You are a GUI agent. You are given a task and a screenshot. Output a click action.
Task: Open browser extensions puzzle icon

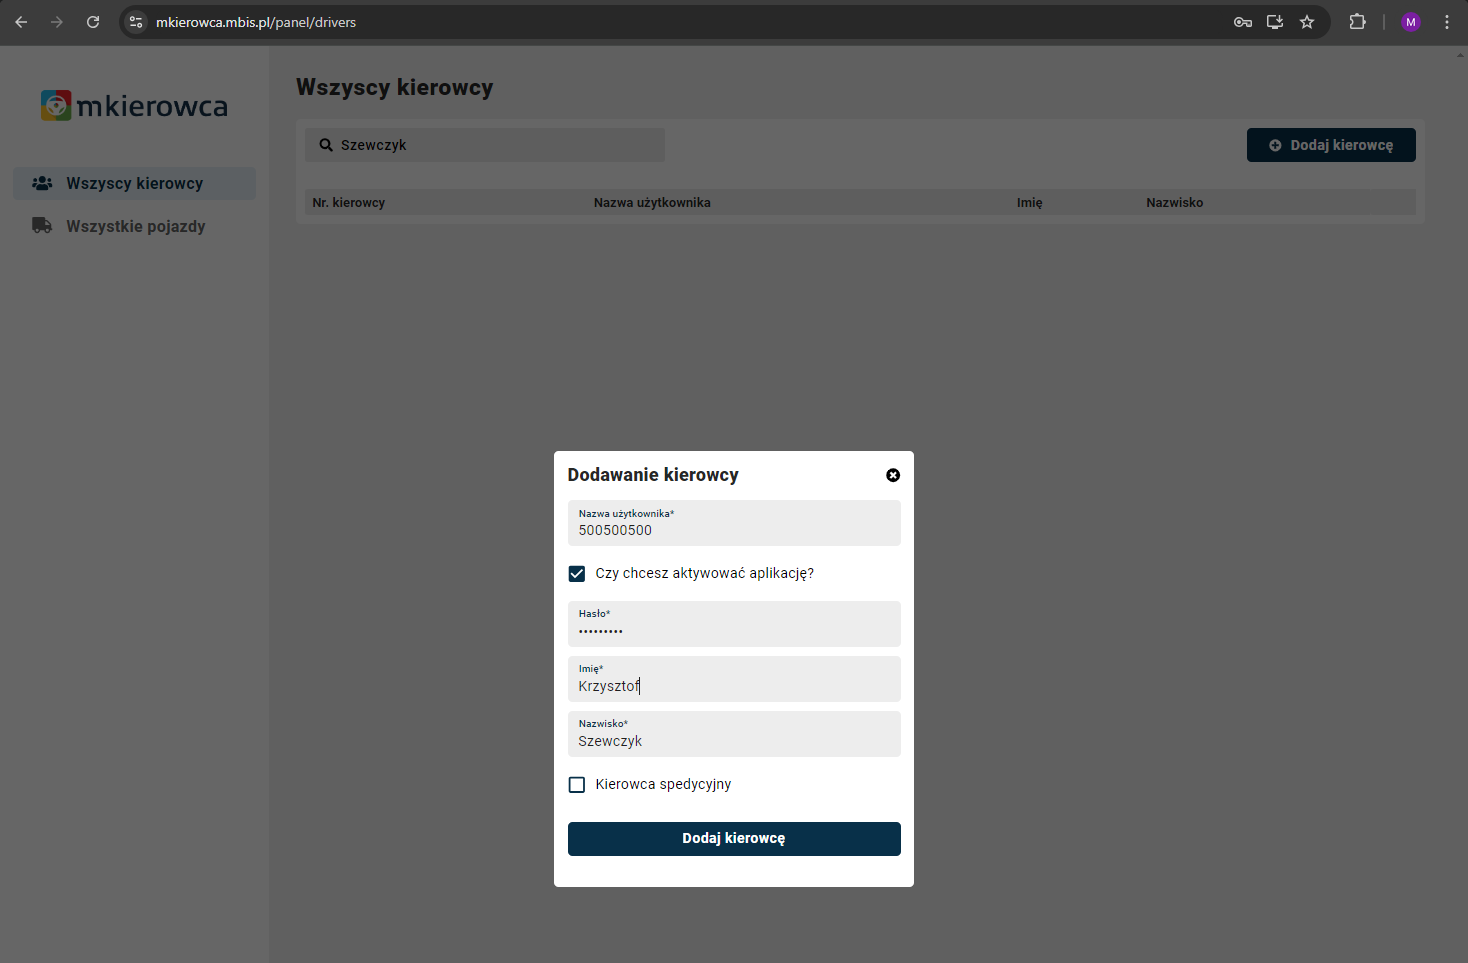click(1357, 22)
